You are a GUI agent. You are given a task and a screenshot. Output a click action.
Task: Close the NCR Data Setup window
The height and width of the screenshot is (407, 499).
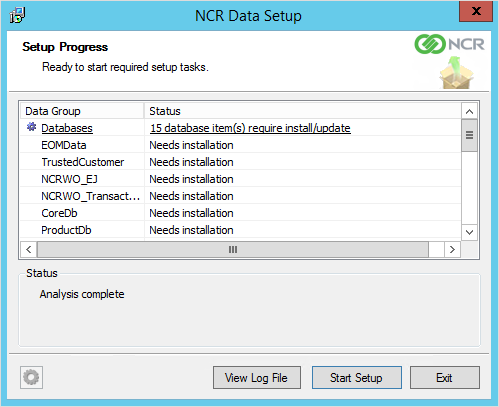(476, 12)
